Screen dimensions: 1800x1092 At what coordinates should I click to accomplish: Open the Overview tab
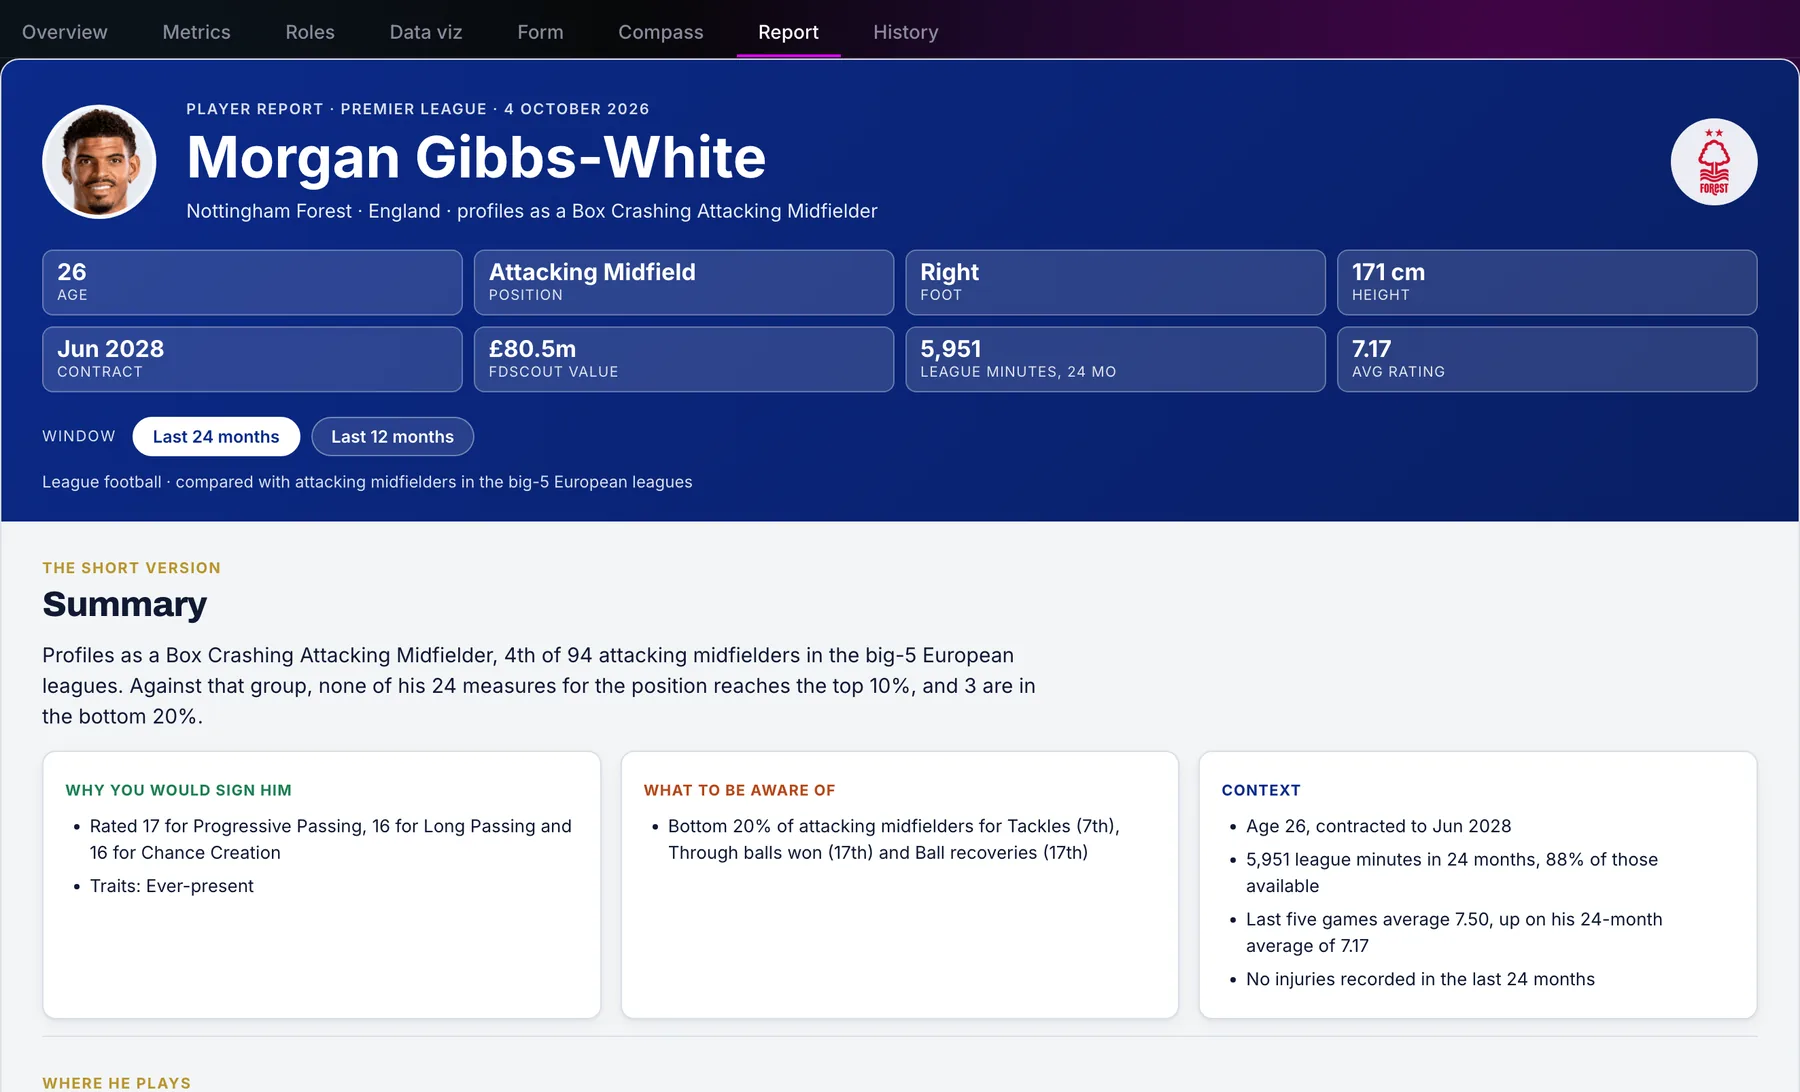point(65,32)
